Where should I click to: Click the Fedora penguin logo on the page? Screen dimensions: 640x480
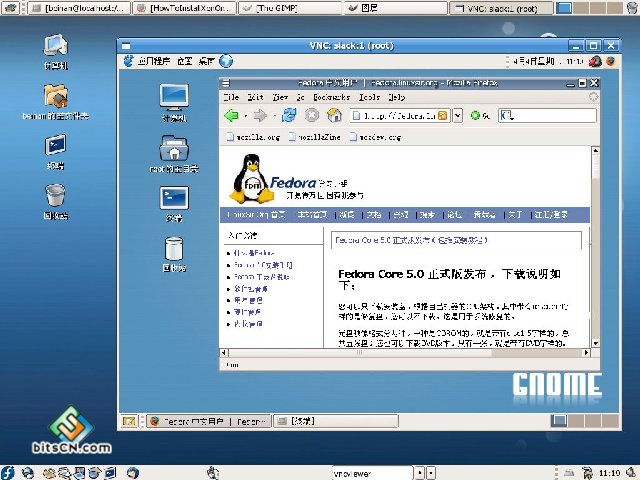[x=251, y=179]
